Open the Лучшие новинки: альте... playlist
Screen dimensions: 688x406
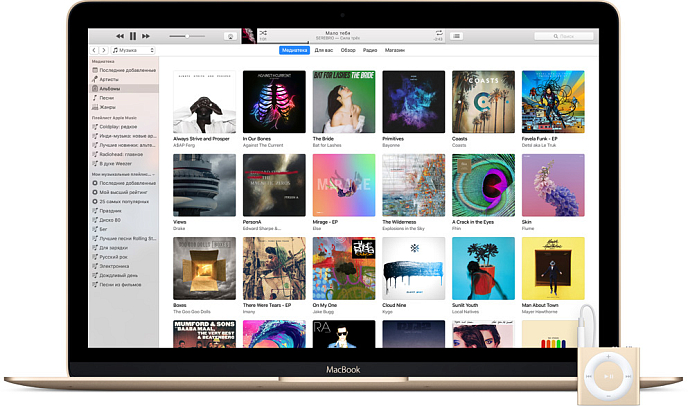tap(124, 145)
